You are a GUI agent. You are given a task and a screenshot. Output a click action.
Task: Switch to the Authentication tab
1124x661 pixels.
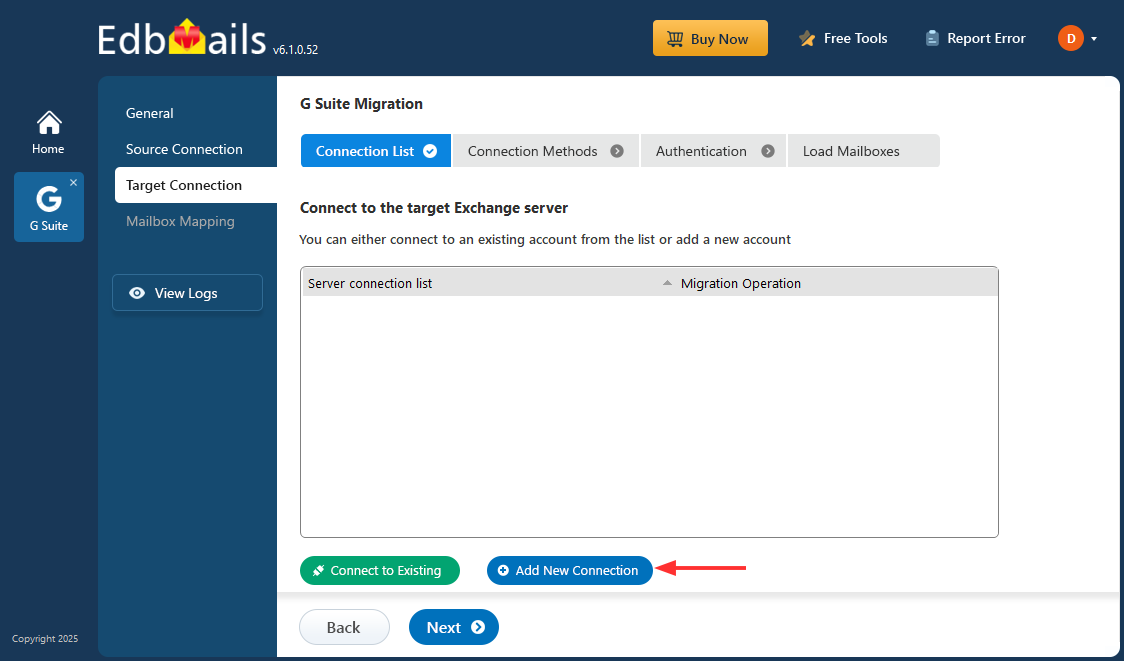tap(701, 150)
